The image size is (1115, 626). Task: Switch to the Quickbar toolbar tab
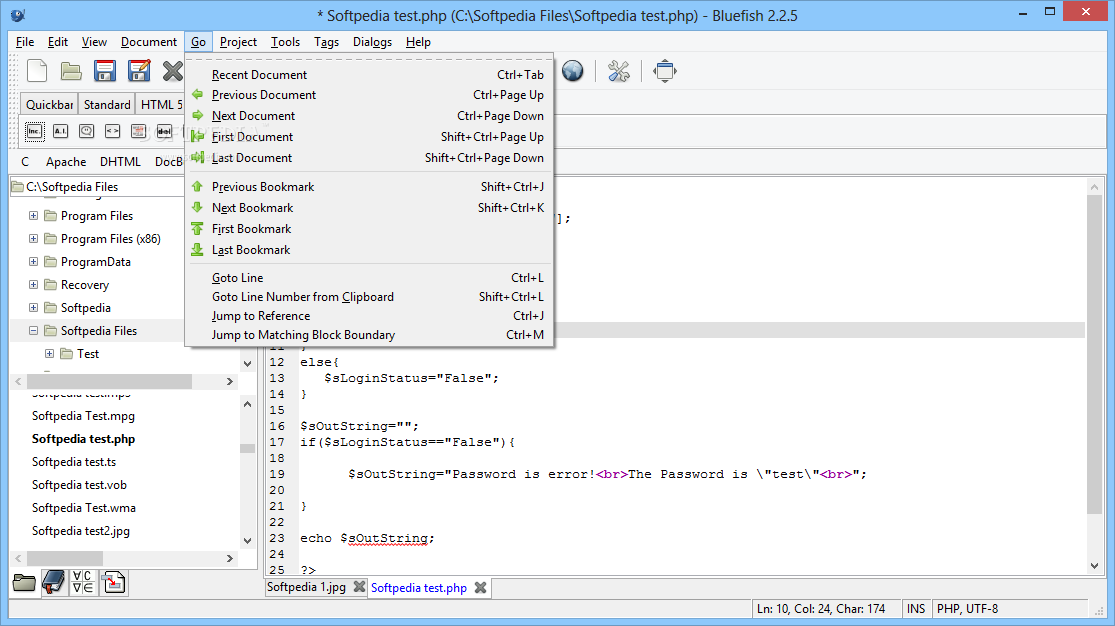point(49,105)
